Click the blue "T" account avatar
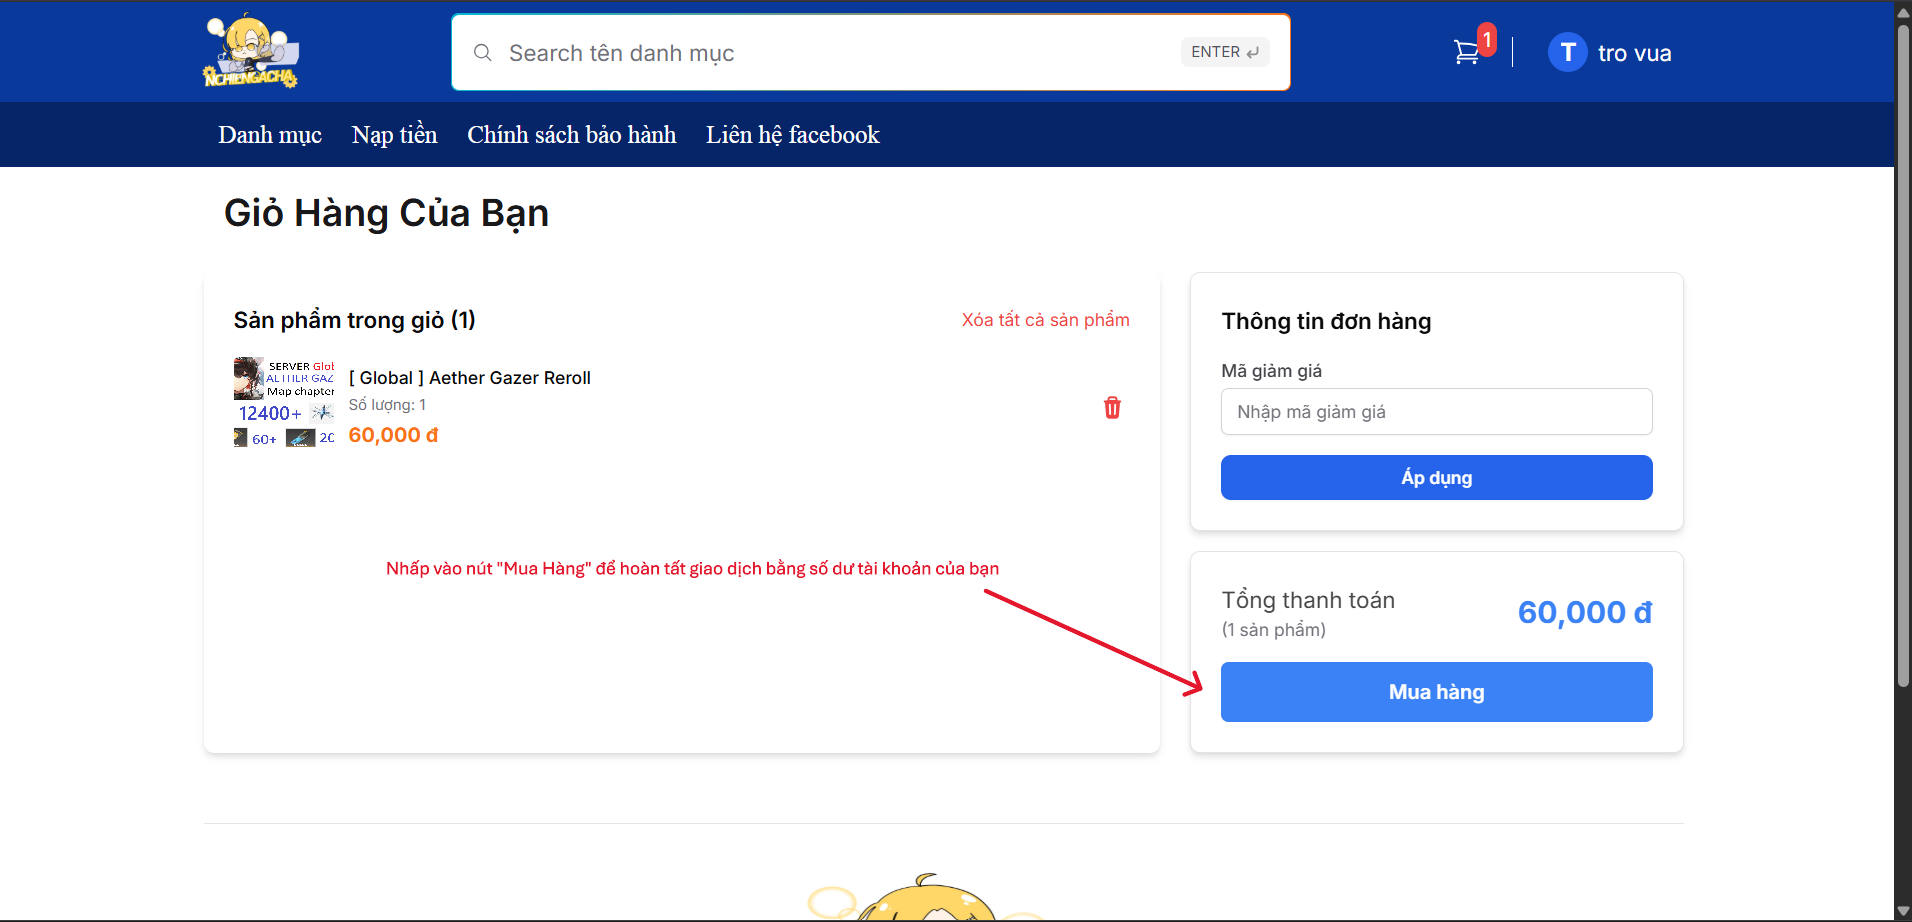1912x922 pixels. [1567, 52]
